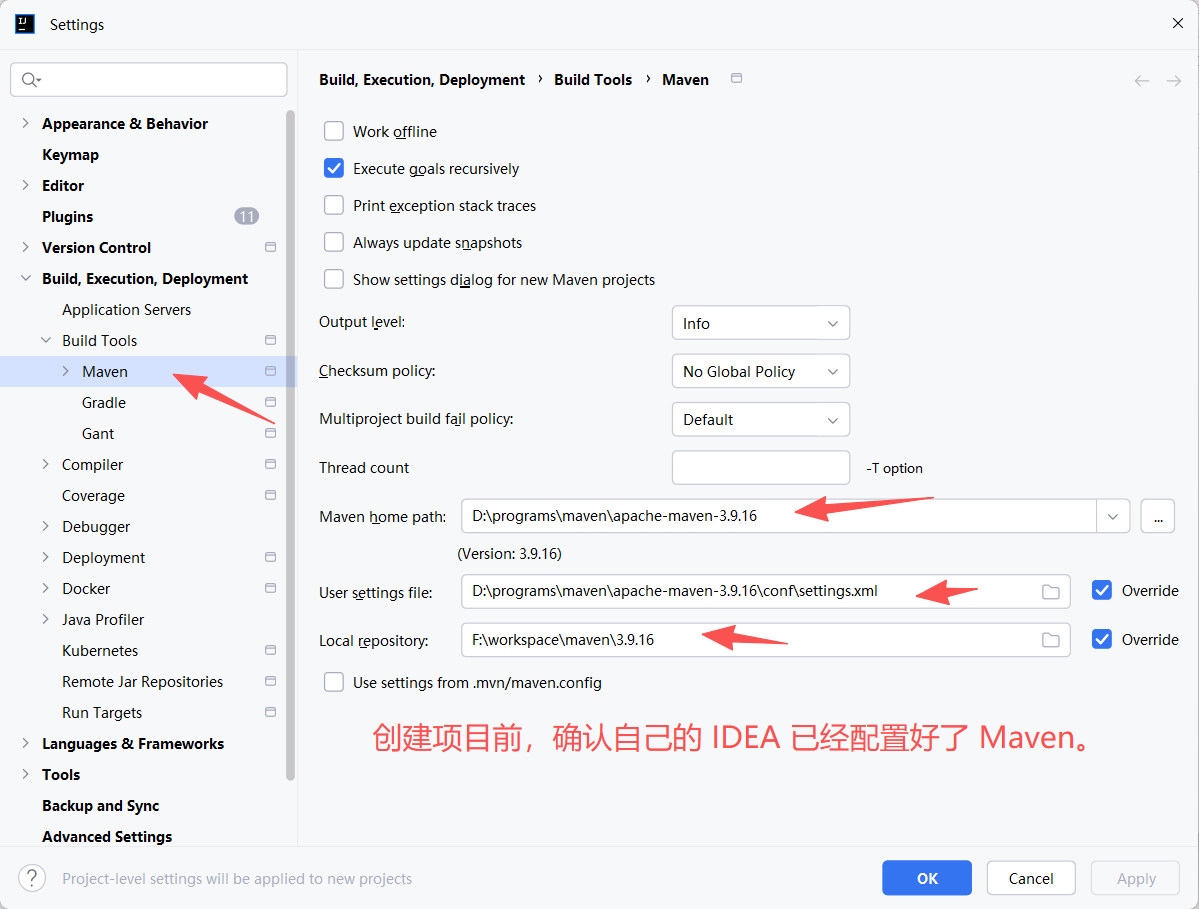Select Plugins in settings tree
The image size is (1199, 909).
(67, 216)
